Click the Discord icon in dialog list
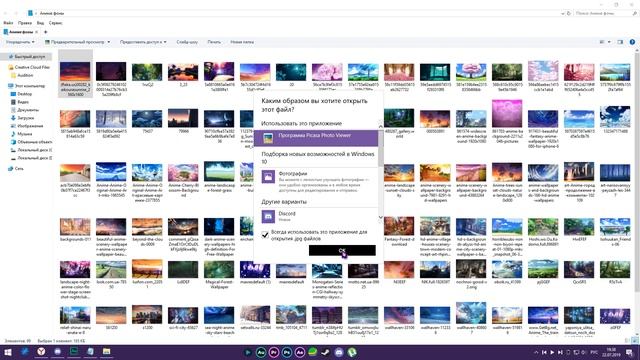Screen dimensions: 640x360 [x=268, y=216]
